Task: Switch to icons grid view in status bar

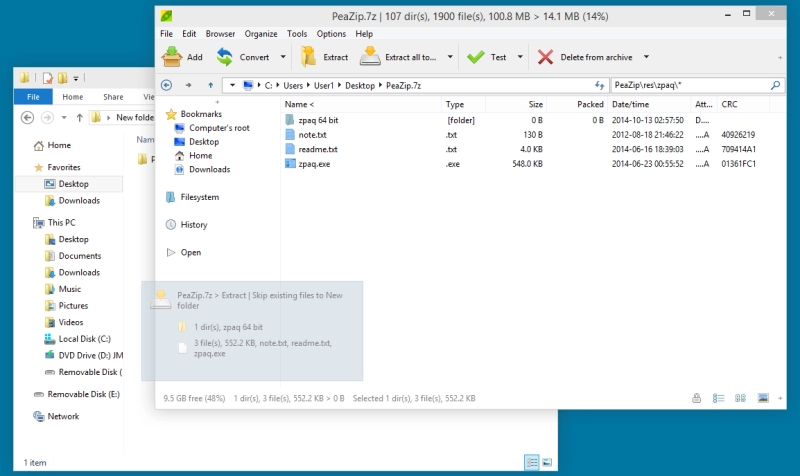Action: (740, 398)
